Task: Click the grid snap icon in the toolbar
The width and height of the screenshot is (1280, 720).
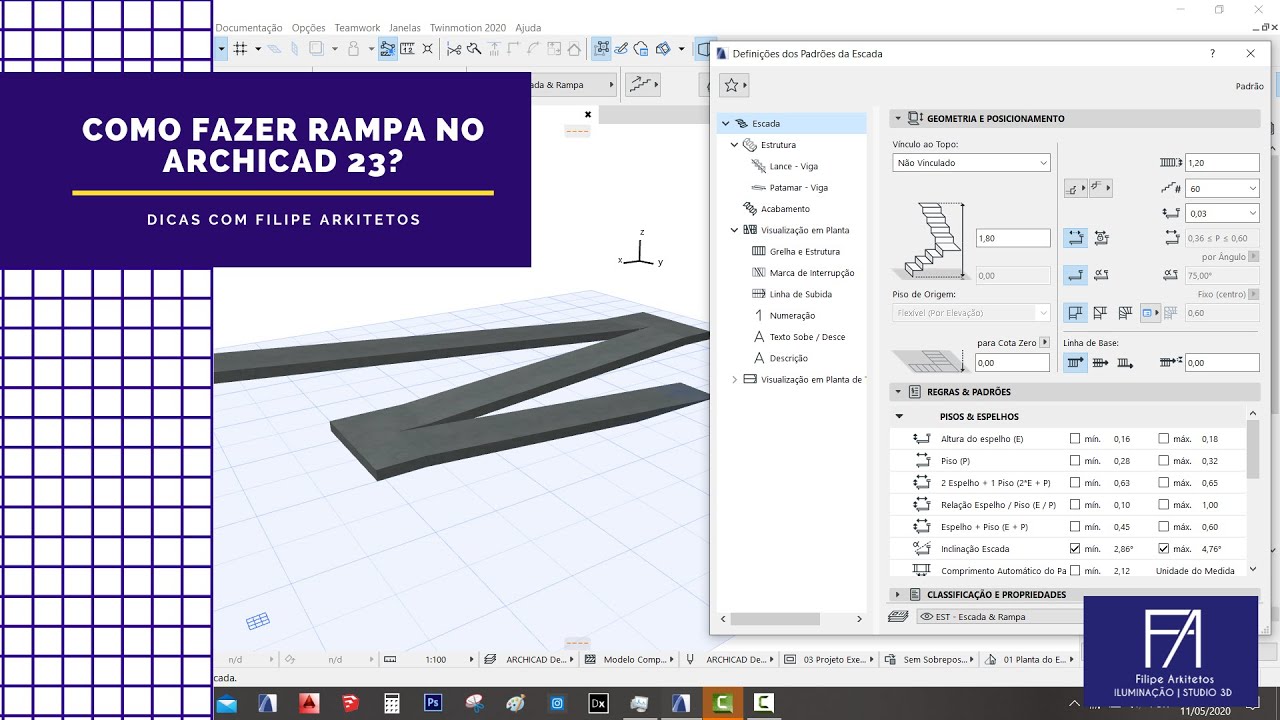Action: tap(240, 48)
